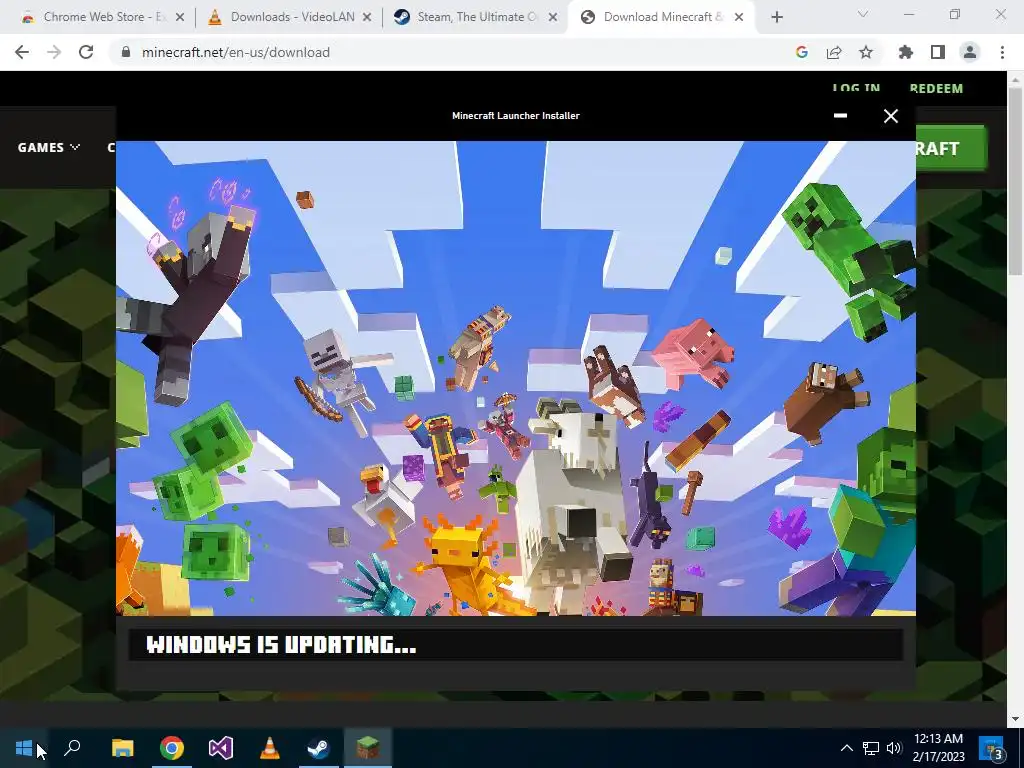Viewport: 1024px width, 768px height.
Task: Open the tab search chevron
Action: pyautogui.click(x=863, y=14)
